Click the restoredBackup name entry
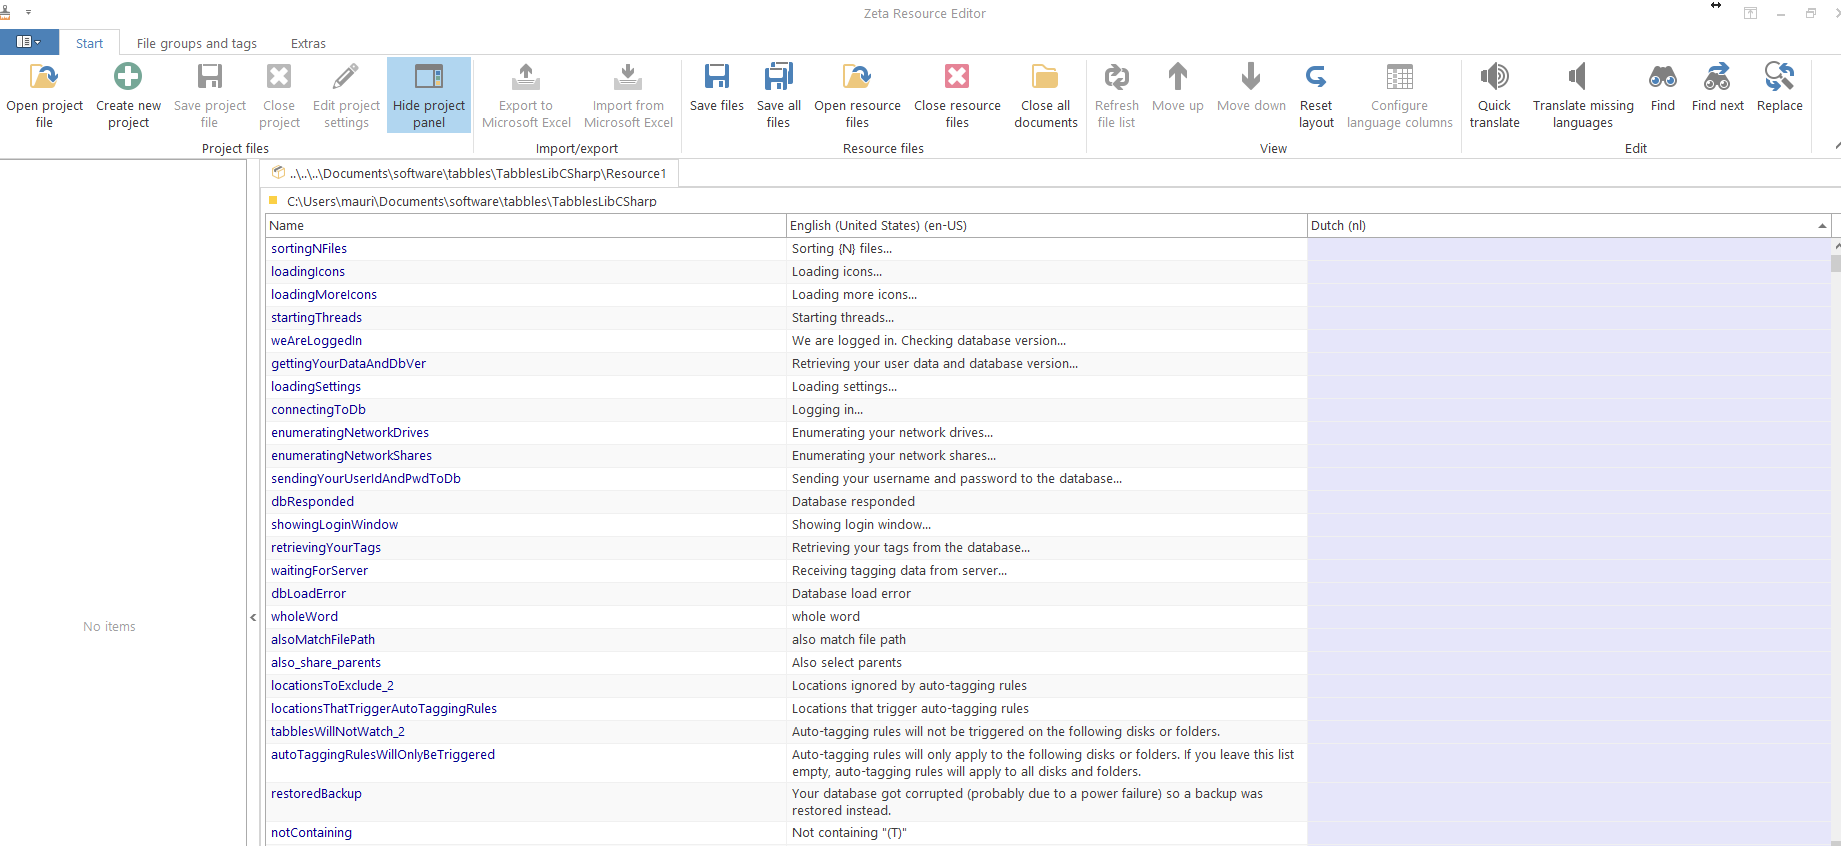 316,794
